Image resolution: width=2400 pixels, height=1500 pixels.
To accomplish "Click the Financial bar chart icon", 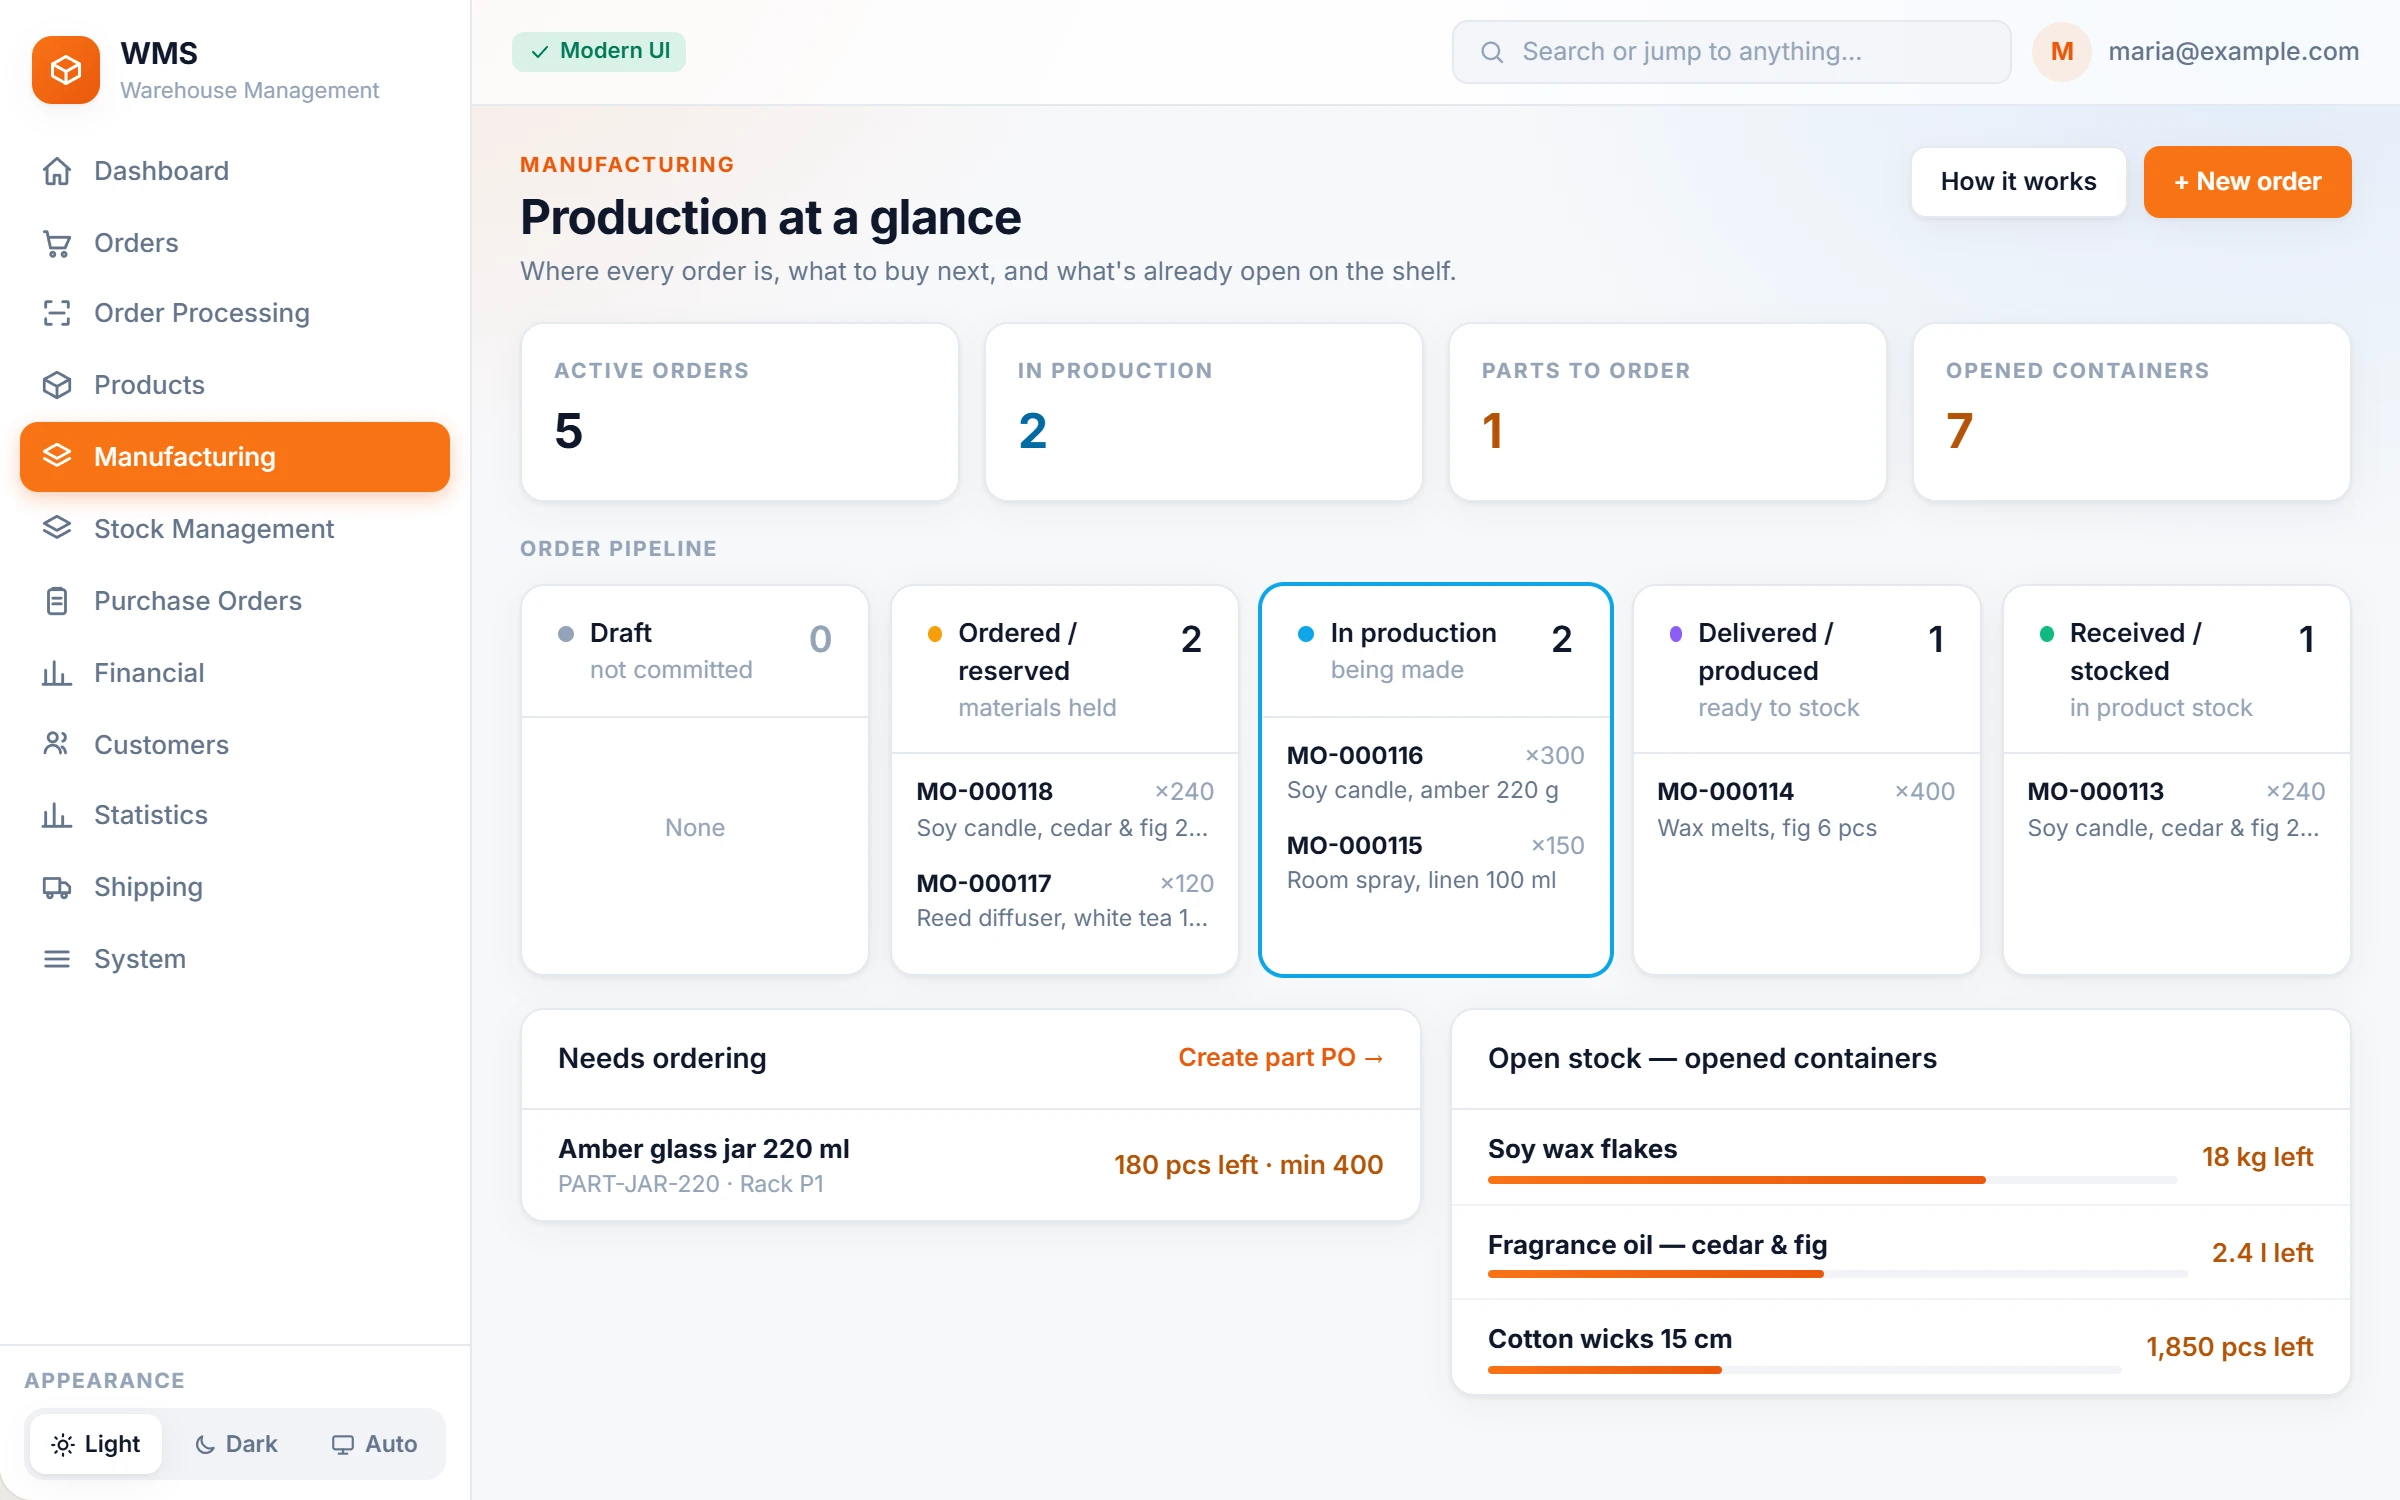I will (57, 673).
